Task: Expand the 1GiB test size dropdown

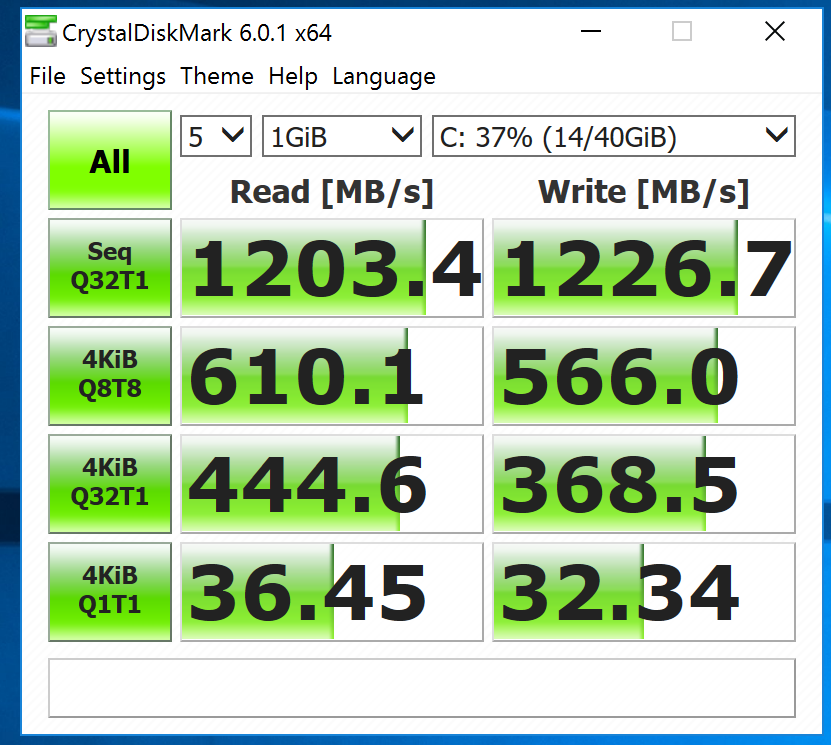Action: tap(342, 136)
